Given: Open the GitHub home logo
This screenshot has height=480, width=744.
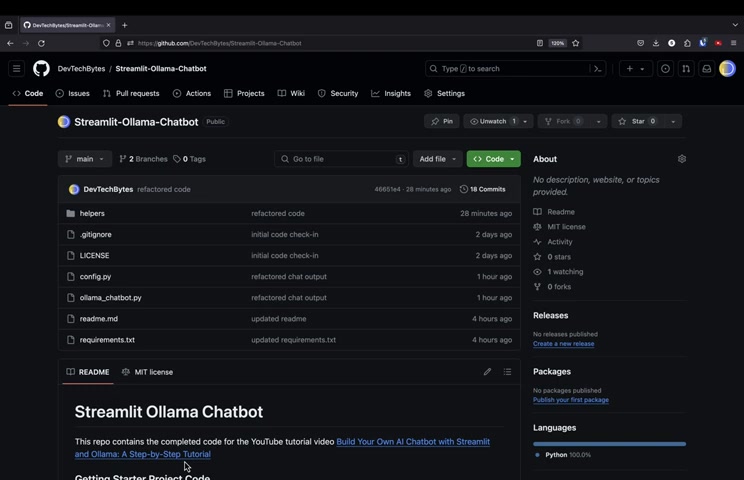Looking at the screenshot, I should coord(41,69).
